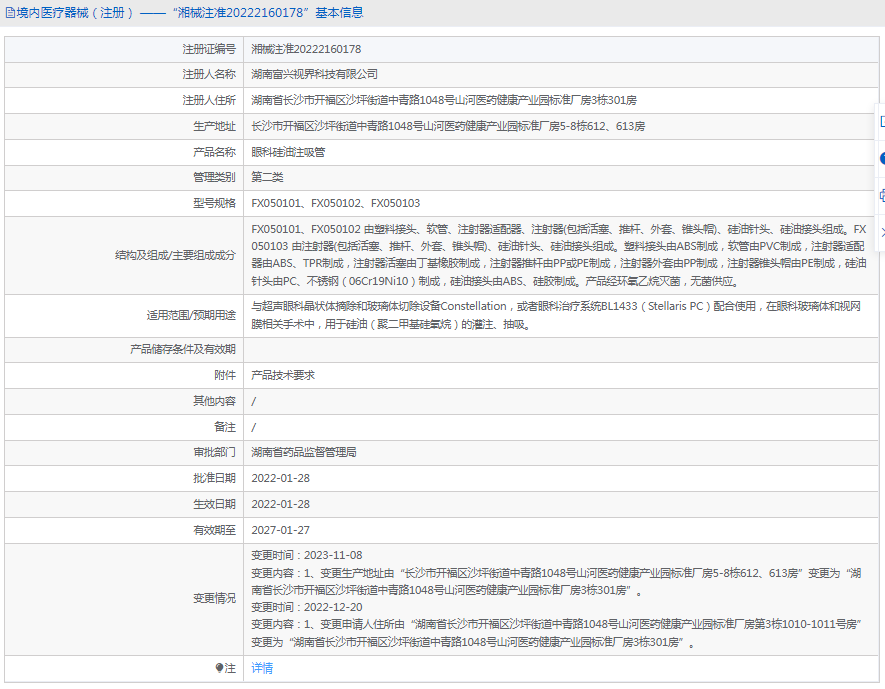
Task: Click the 结构及组成/主要组成成分 row label
Action: click(177, 256)
